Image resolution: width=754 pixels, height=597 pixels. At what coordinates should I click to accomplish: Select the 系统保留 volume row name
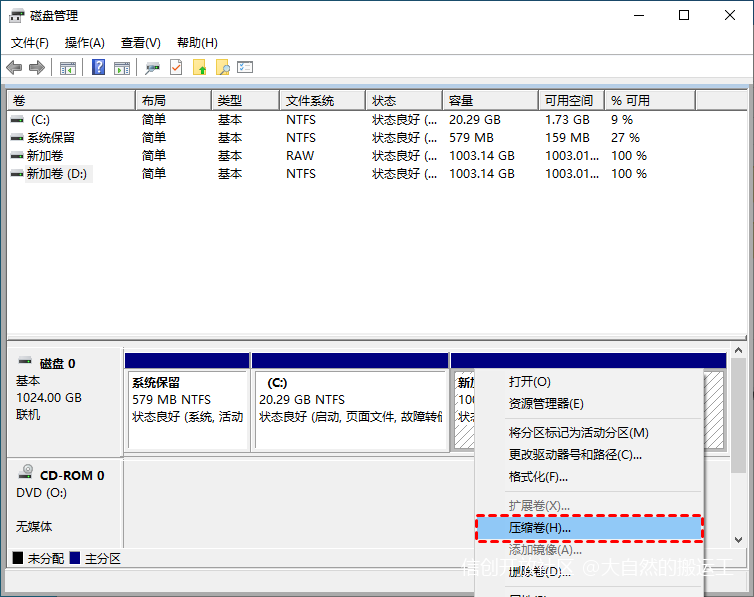pos(51,137)
